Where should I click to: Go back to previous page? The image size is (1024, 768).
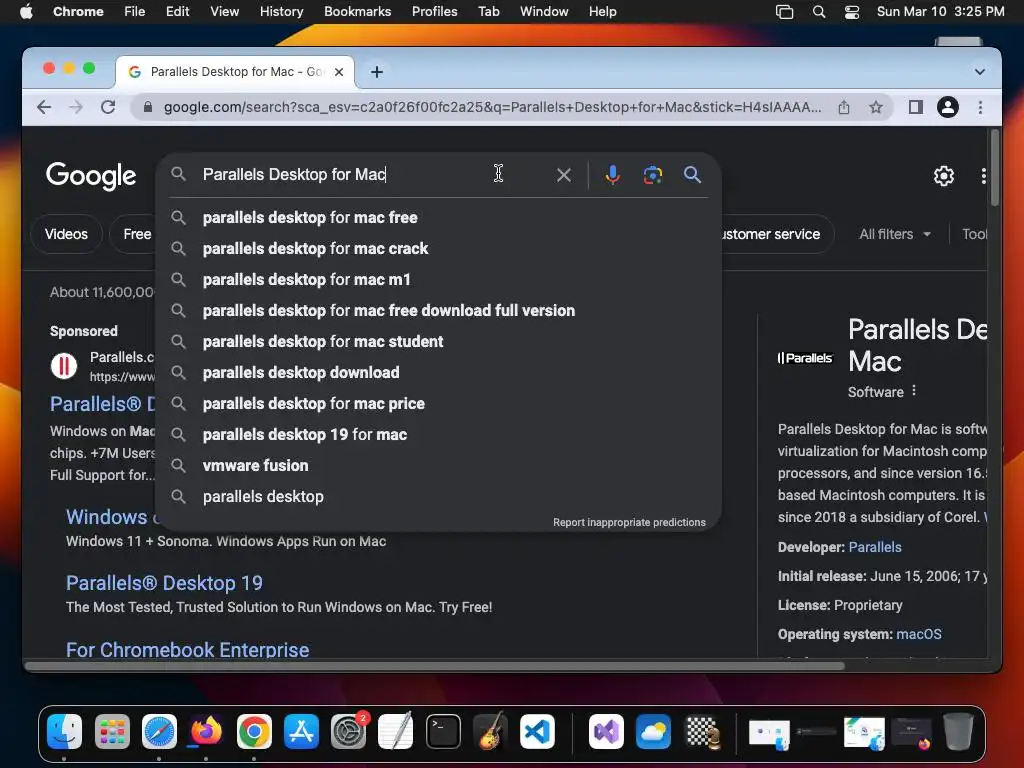pyautogui.click(x=44, y=107)
